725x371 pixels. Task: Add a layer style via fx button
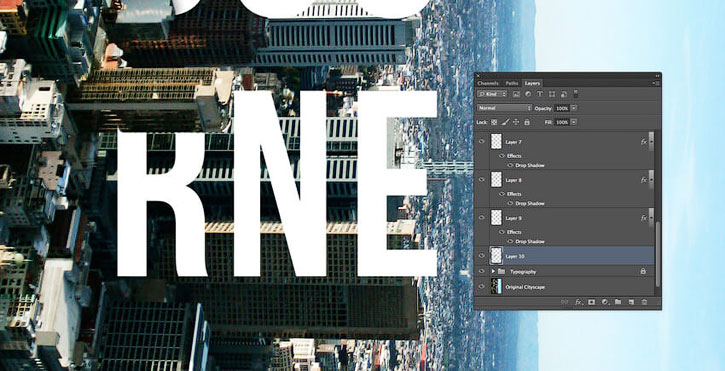[x=578, y=302]
